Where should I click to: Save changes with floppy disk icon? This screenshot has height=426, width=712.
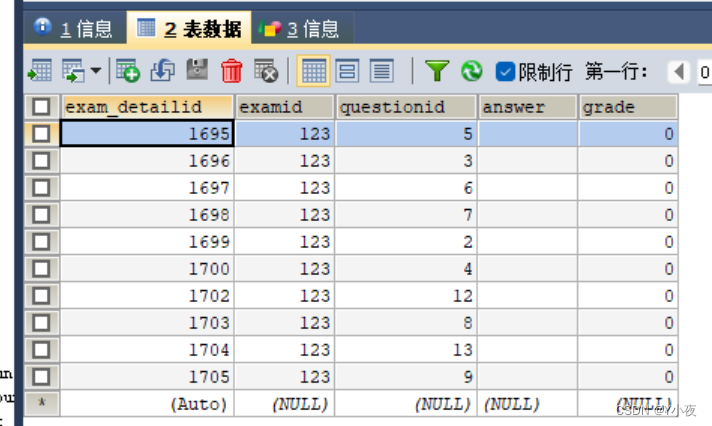[x=197, y=70]
